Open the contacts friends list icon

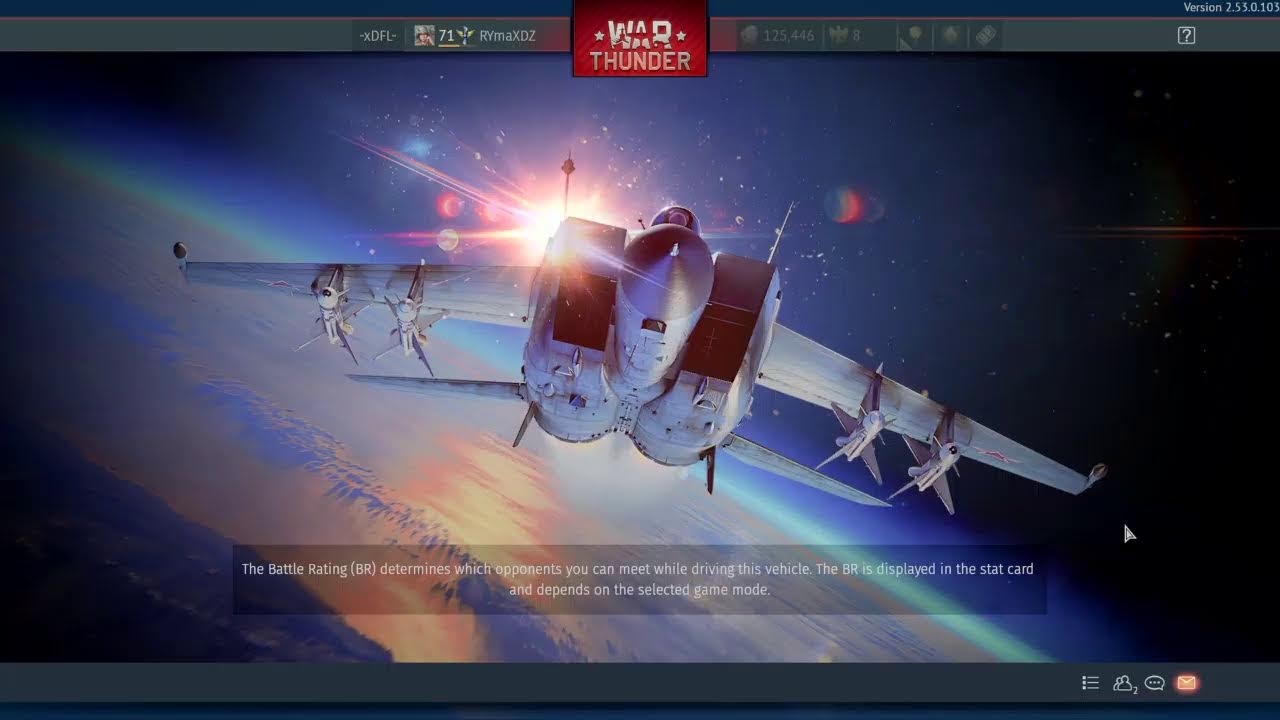tap(1124, 683)
